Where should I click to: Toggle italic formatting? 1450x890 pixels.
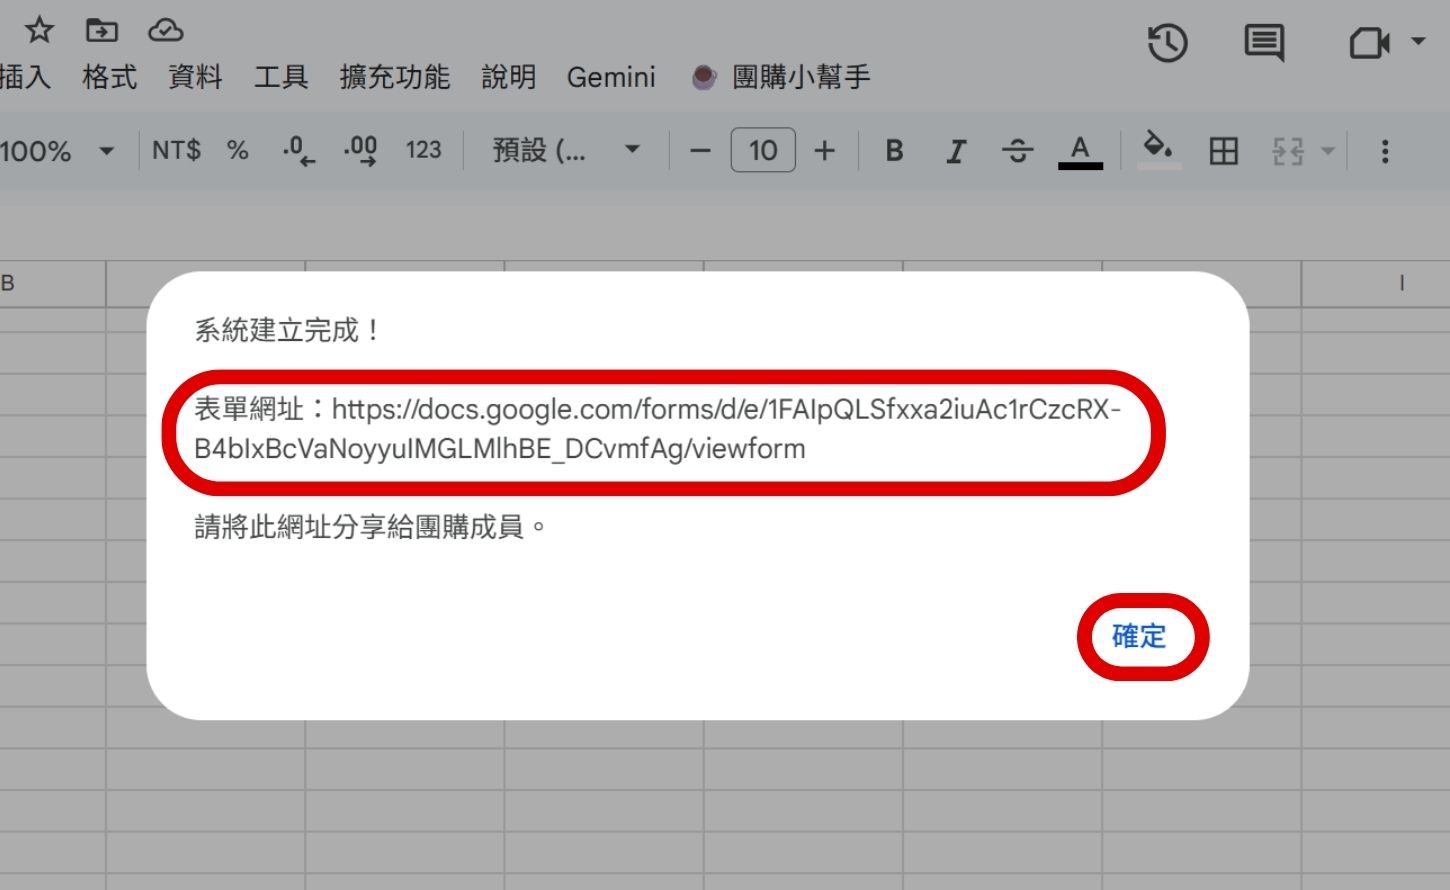point(955,150)
